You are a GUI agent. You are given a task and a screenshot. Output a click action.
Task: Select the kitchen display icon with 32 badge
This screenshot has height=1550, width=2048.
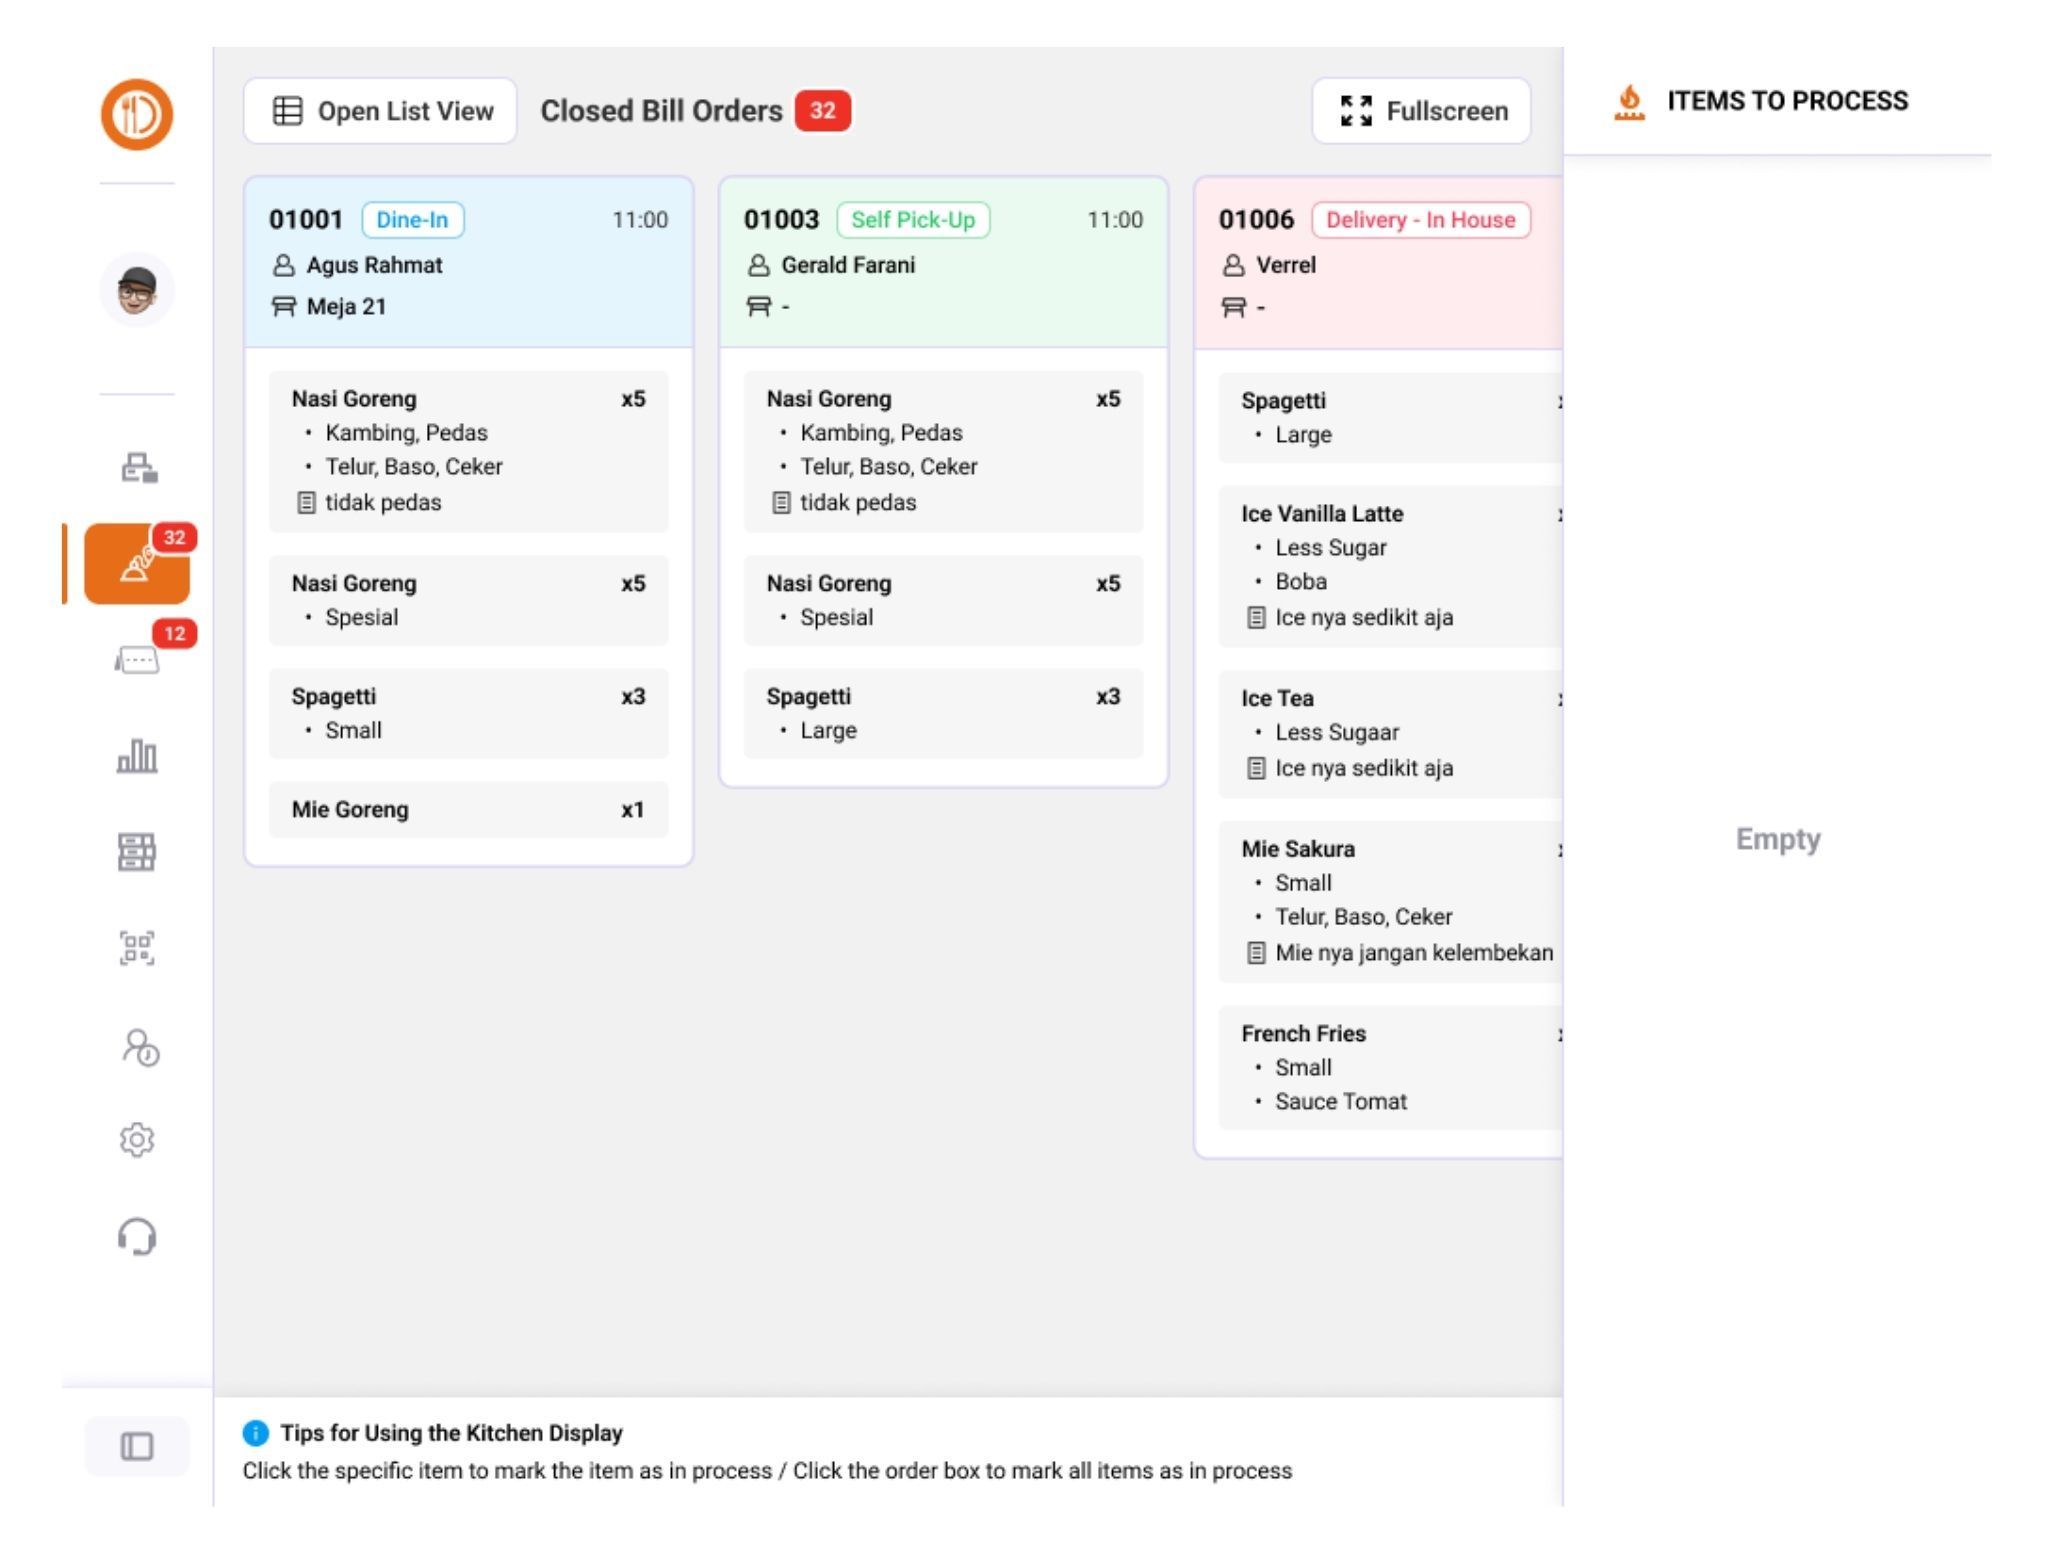(137, 565)
